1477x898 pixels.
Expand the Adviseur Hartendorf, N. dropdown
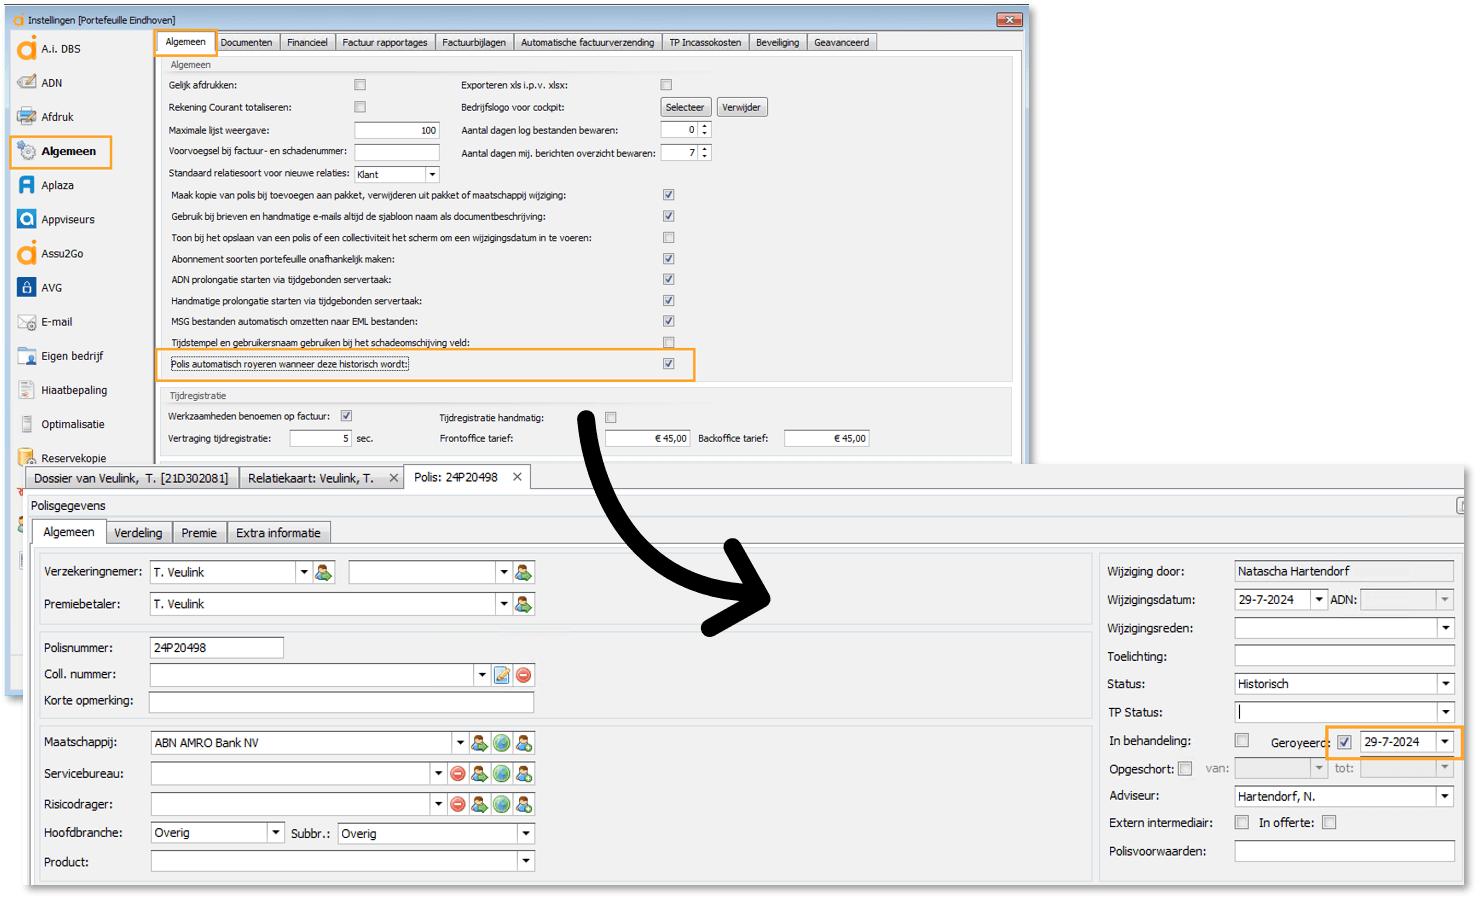pyautogui.click(x=1445, y=797)
